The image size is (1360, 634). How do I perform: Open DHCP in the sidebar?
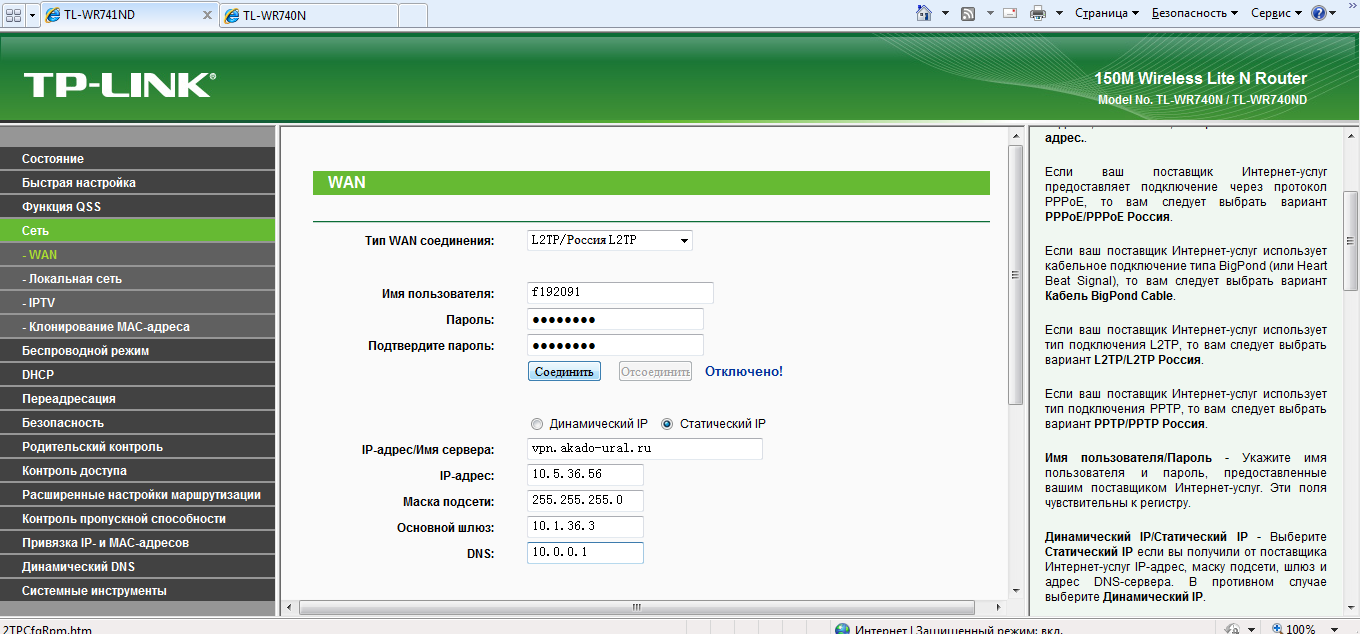tap(138, 375)
